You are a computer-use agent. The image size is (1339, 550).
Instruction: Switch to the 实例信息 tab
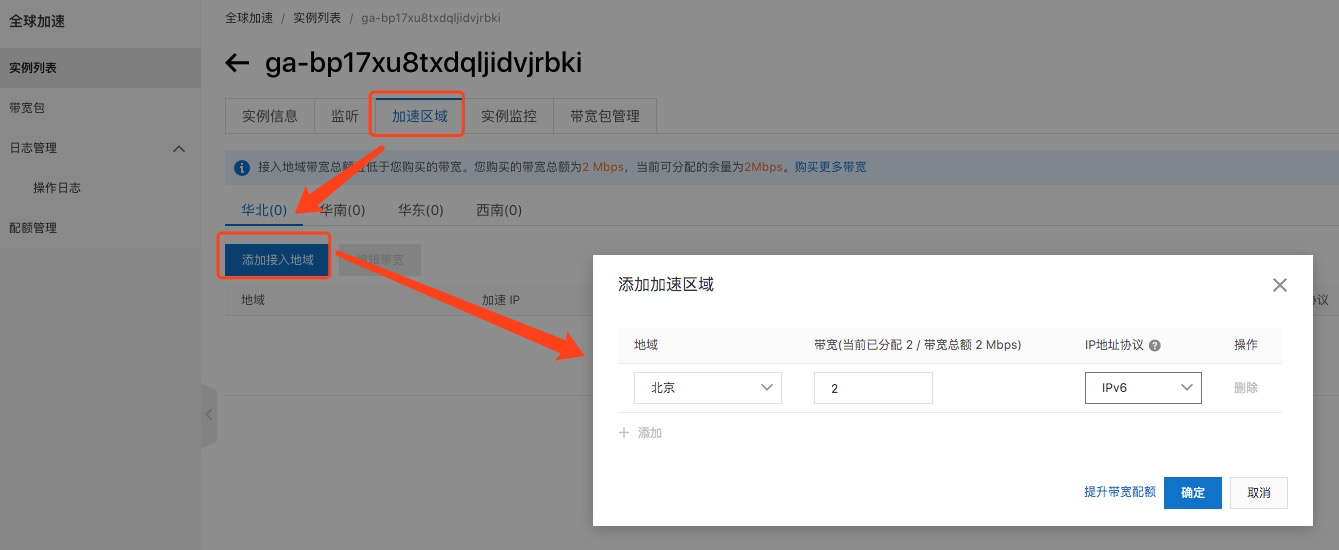pos(270,116)
